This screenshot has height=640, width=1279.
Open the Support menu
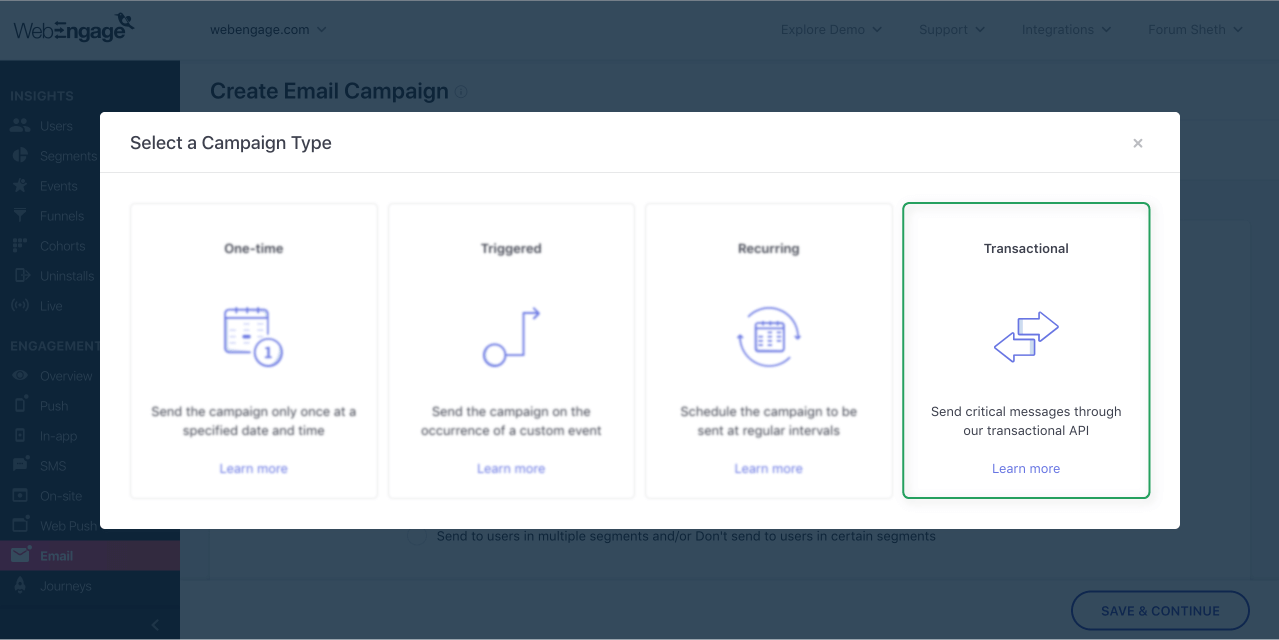(x=951, y=29)
